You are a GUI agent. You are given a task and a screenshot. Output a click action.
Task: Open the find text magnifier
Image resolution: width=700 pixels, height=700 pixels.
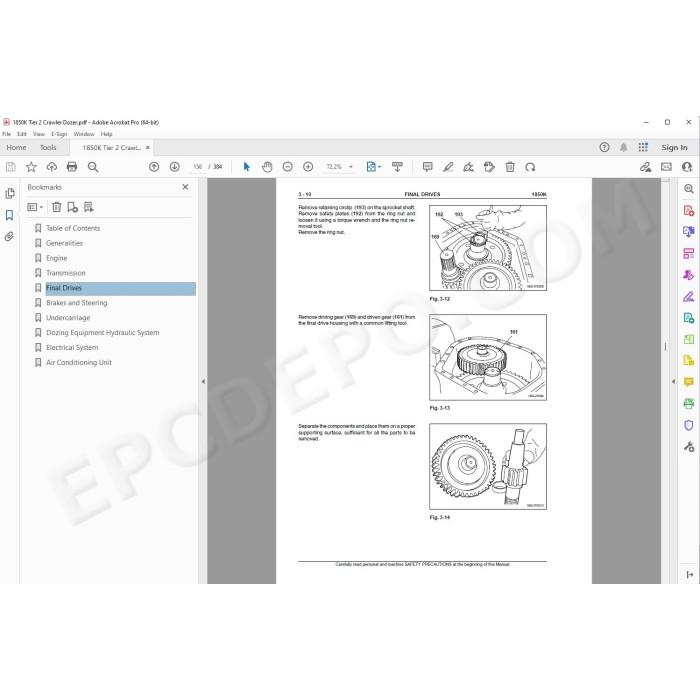pos(93,167)
